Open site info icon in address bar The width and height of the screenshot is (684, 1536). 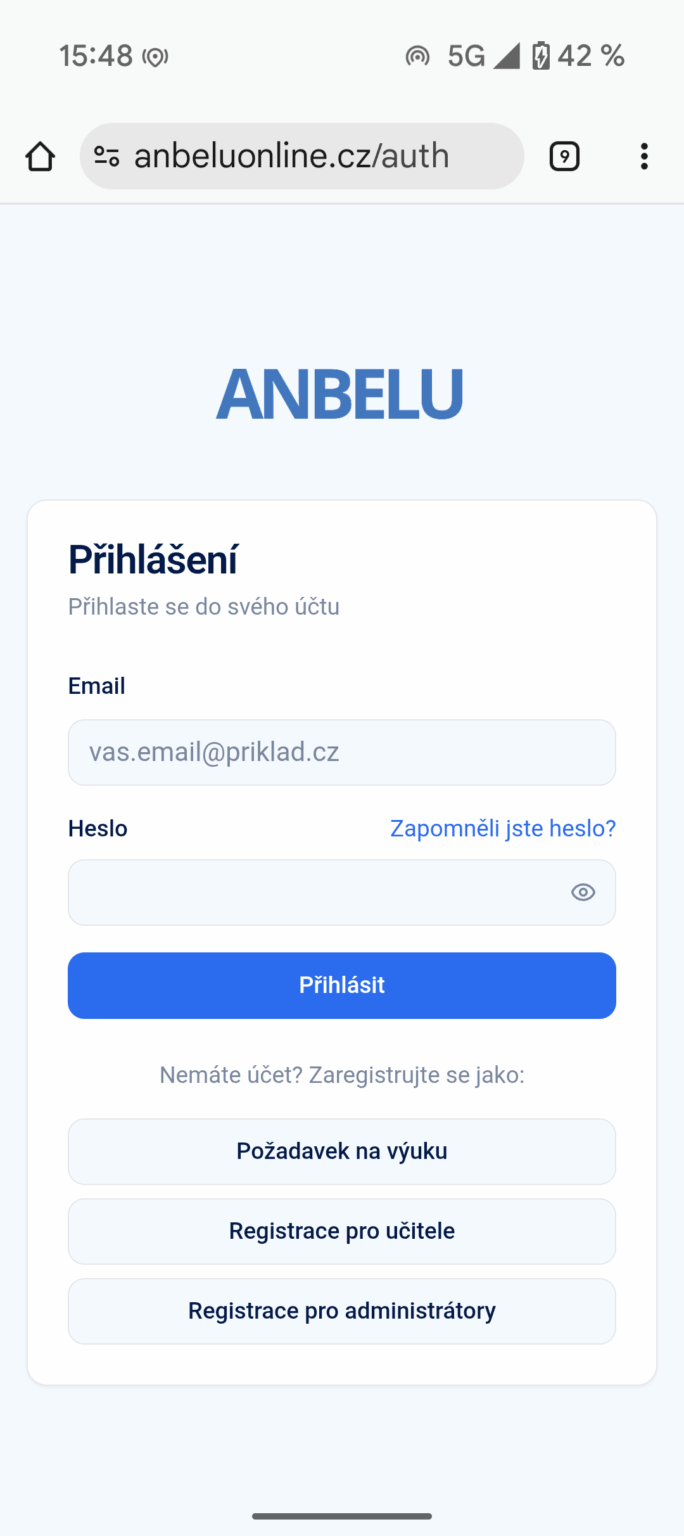(x=107, y=157)
